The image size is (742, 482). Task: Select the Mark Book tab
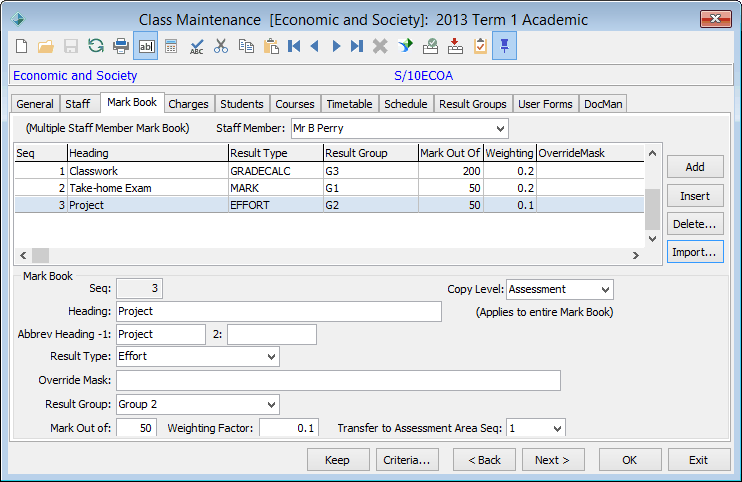click(x=132, y=102)
